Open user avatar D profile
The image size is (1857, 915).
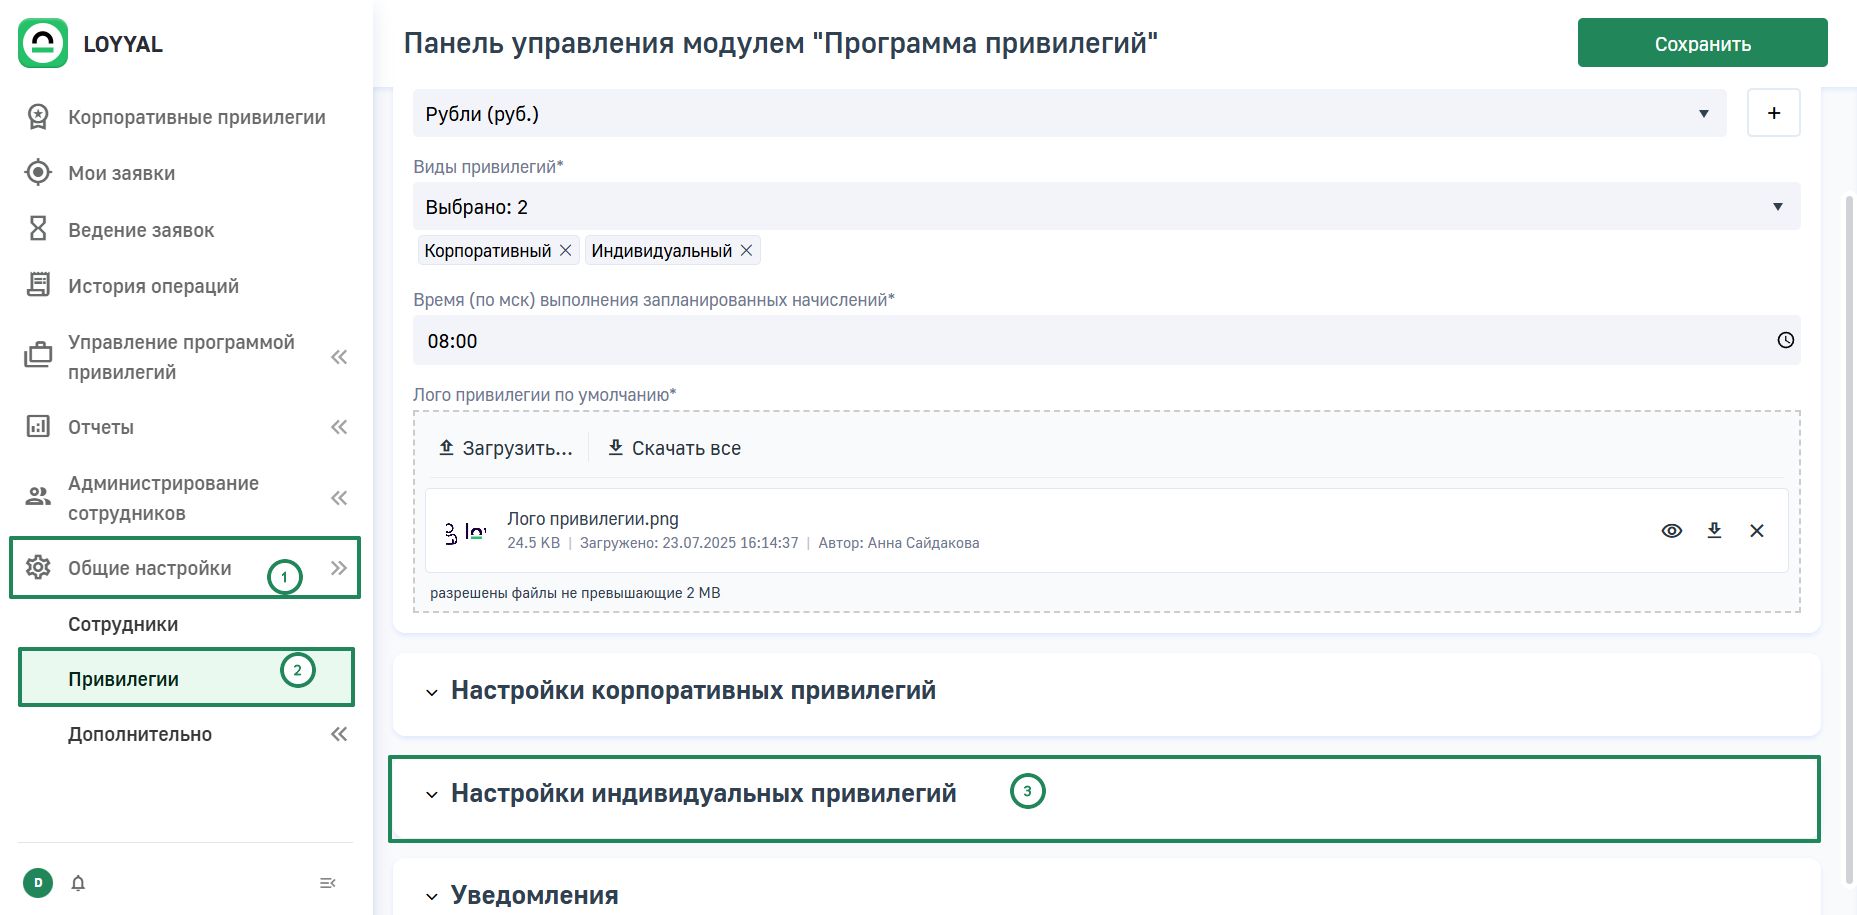(38, 883)
